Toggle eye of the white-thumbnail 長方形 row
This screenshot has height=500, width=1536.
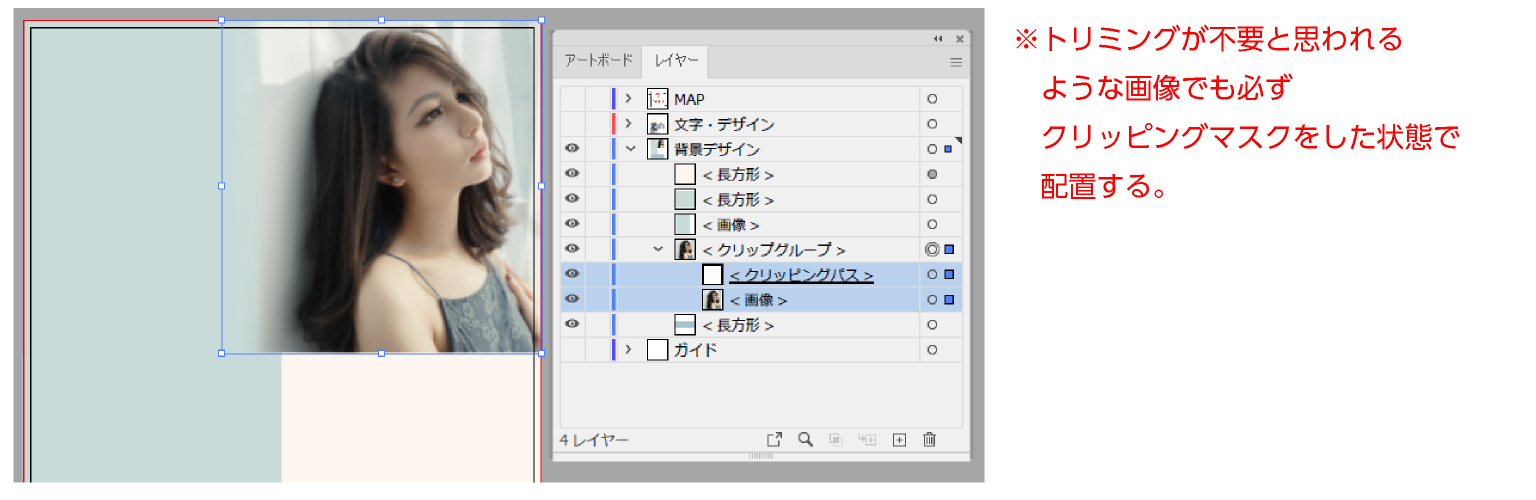tap(572, 173)
